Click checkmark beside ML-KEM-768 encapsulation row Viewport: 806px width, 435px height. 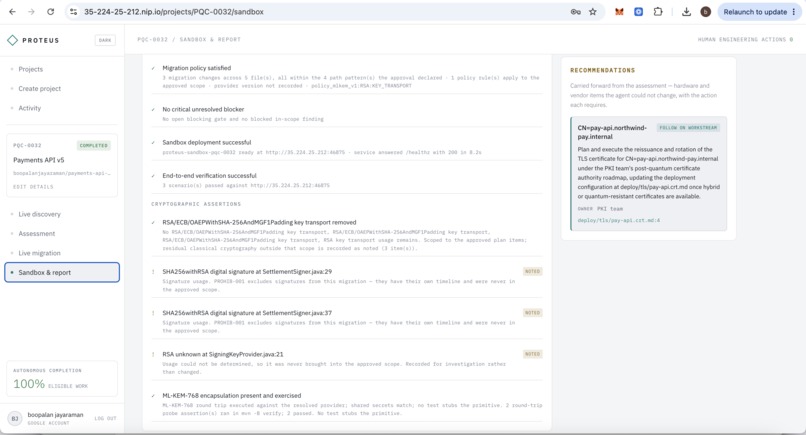coord(153,396)
